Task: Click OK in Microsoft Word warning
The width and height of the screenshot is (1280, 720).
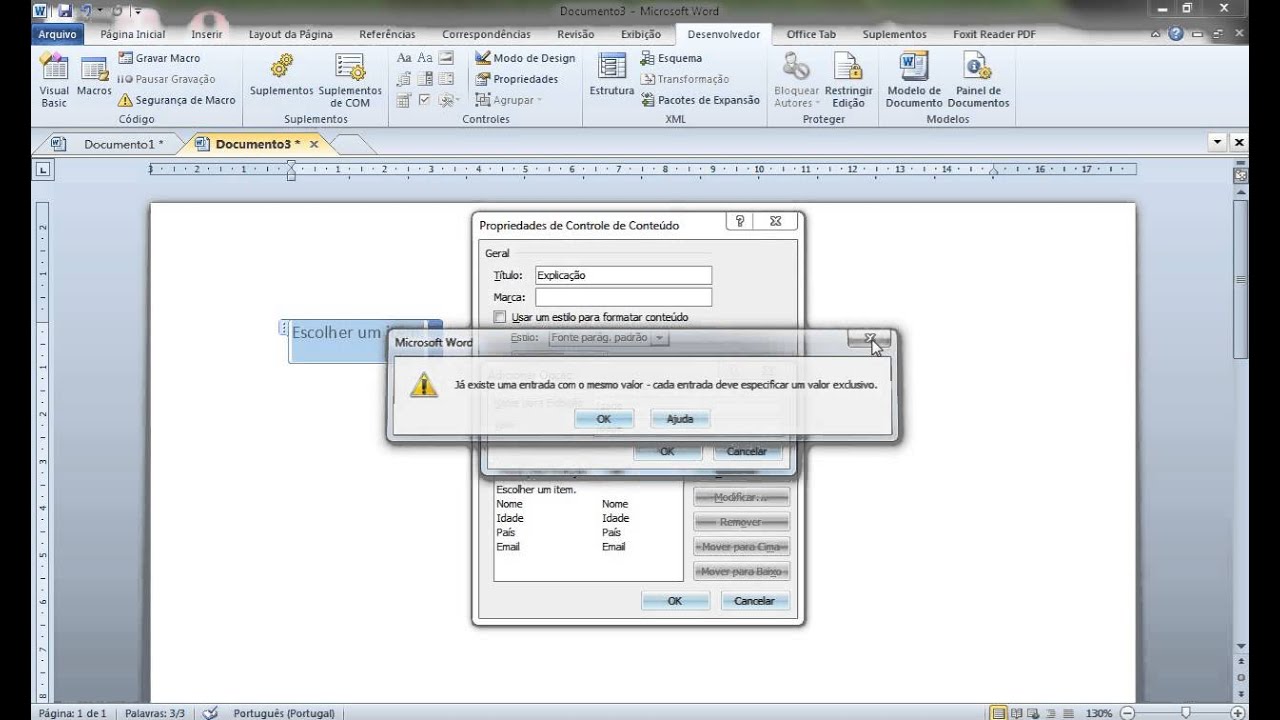Action: pos(604,419)
